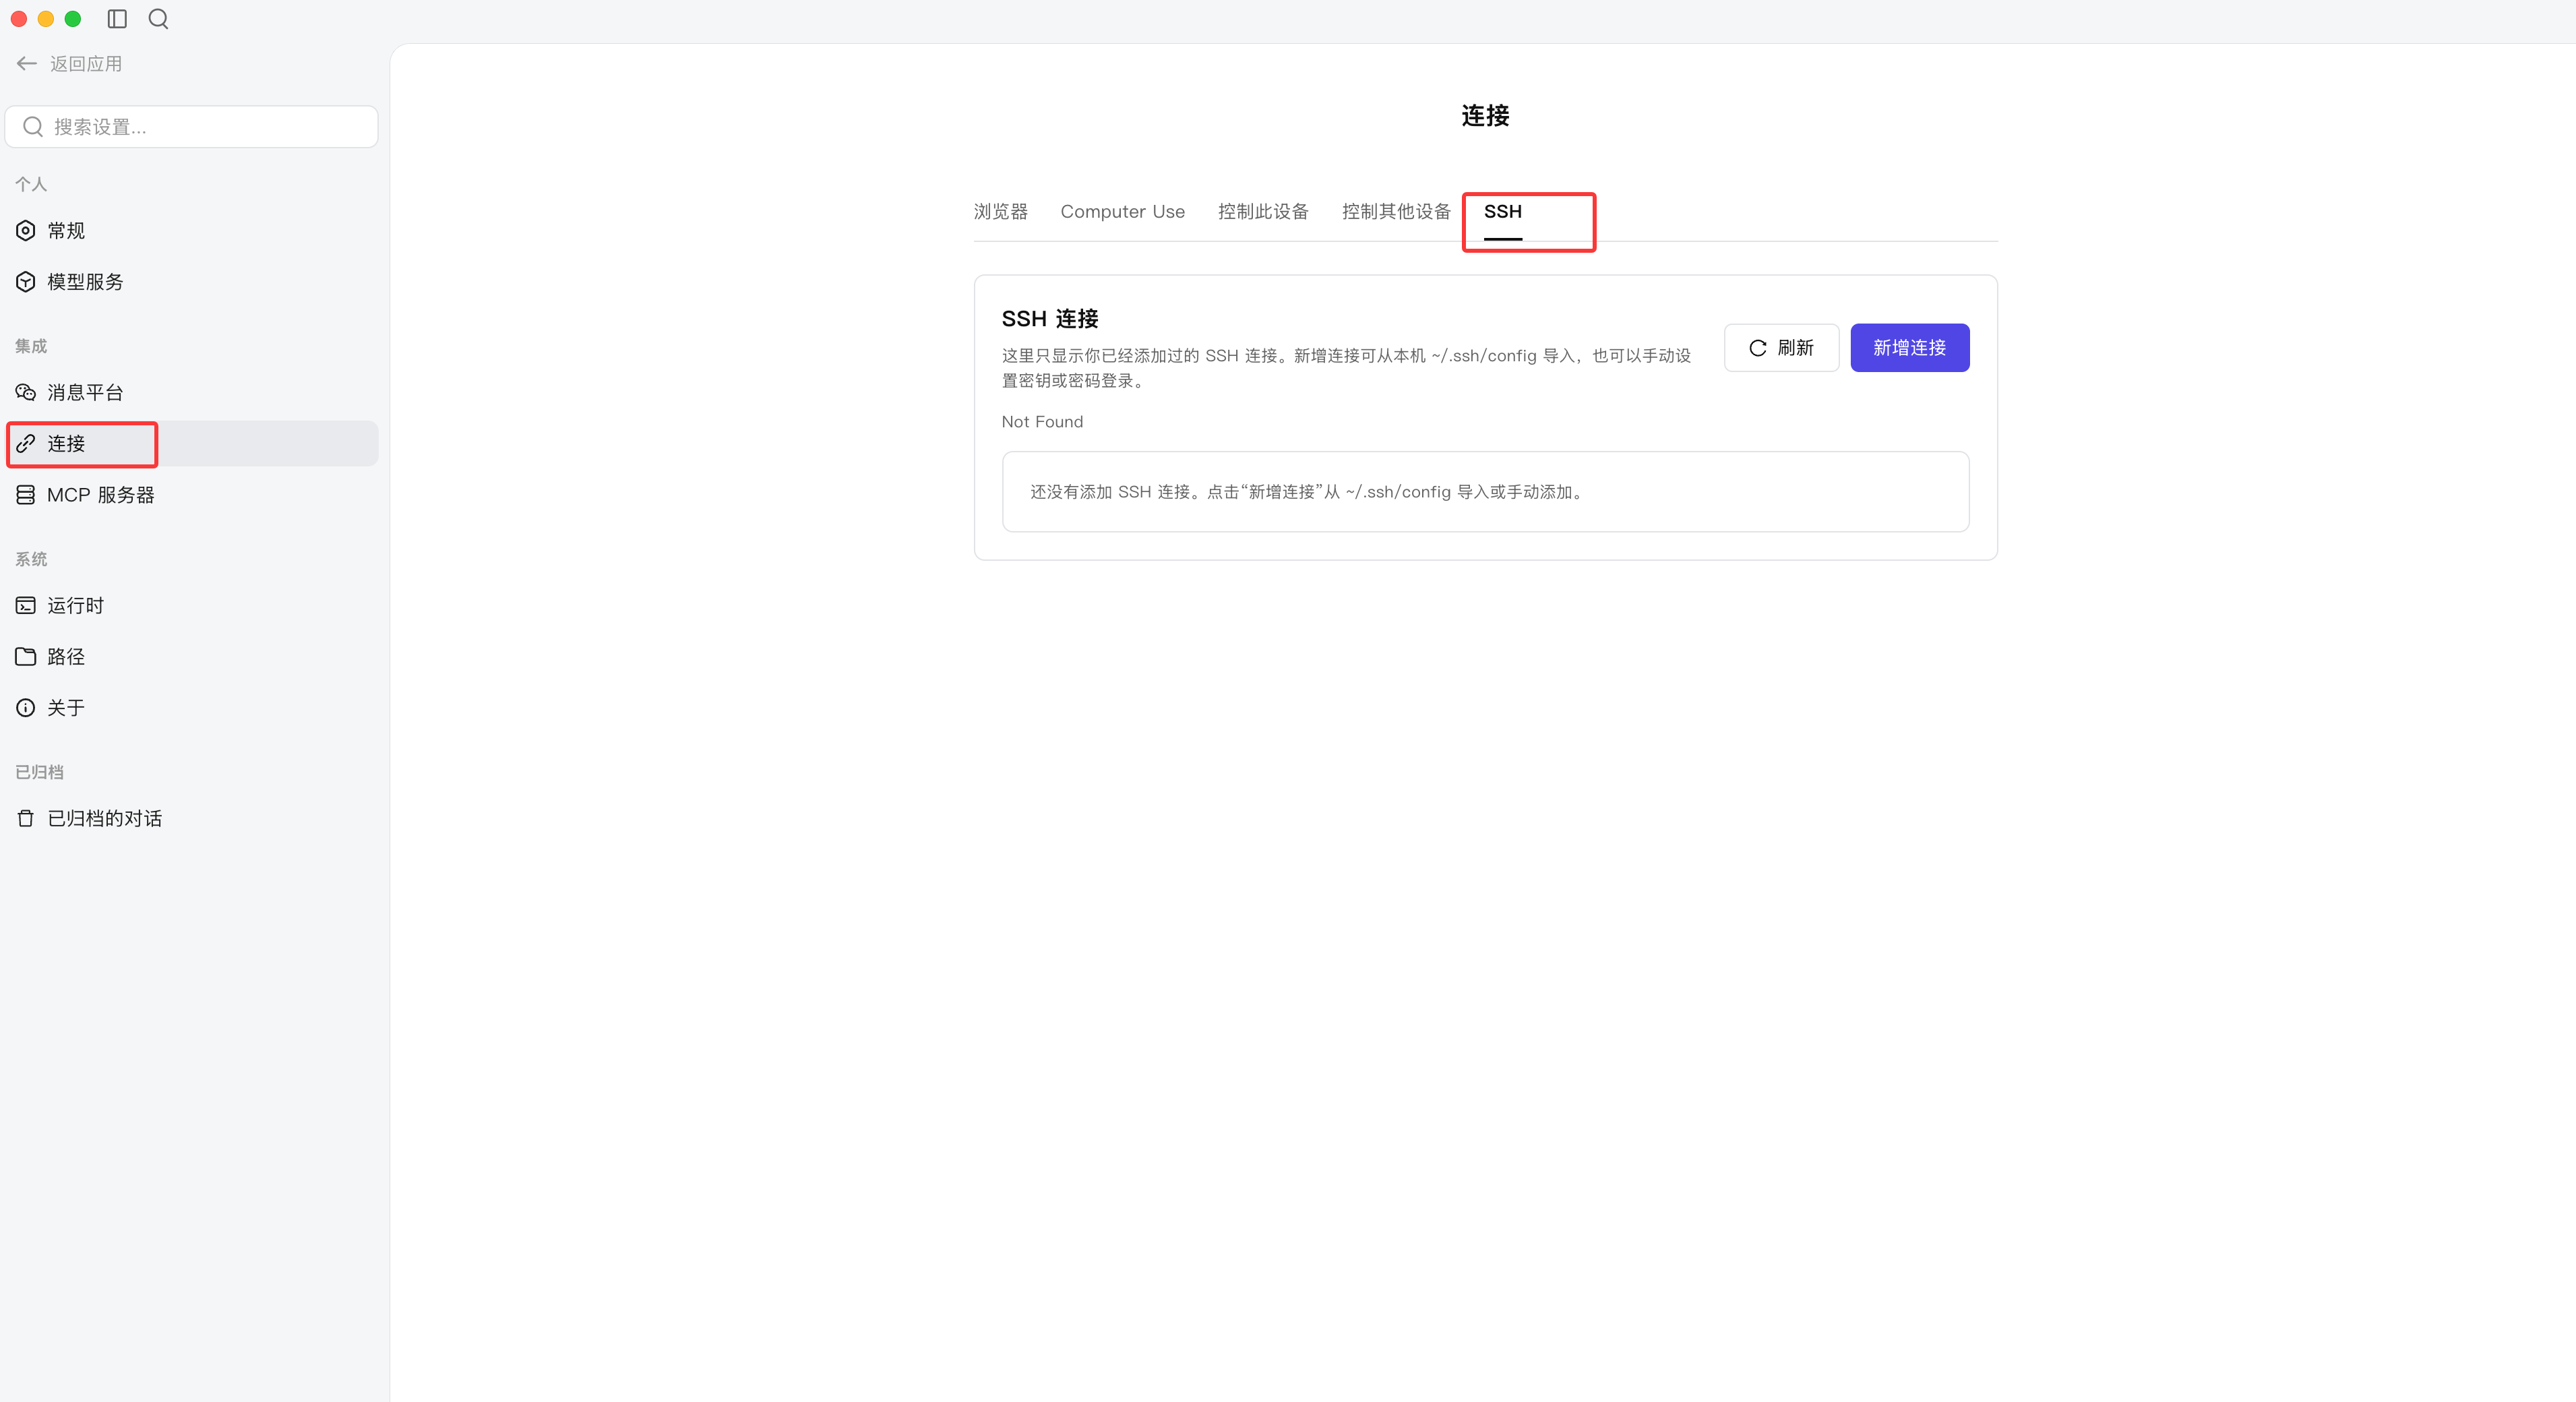Click the 运行时 terminal icon

click(26, 605)
